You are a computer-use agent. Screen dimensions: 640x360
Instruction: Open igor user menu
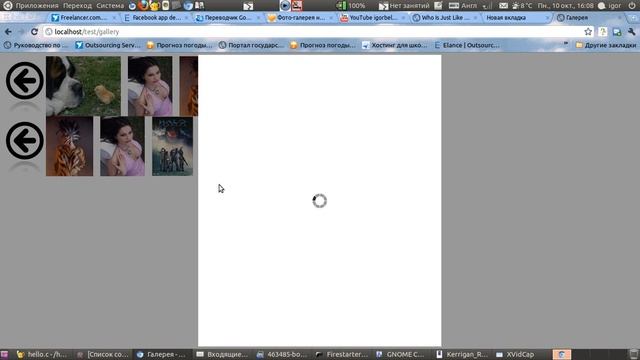pyautogui.click(x=610, y=6)
